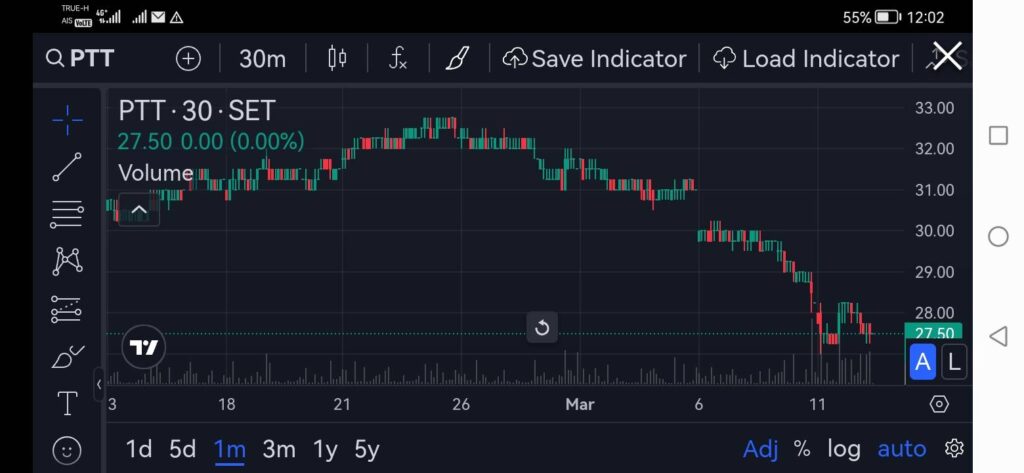The height and width of the screenshot is (473, 1024).
Task: Enable percent scale mode
Action: (x=802, y=449)
